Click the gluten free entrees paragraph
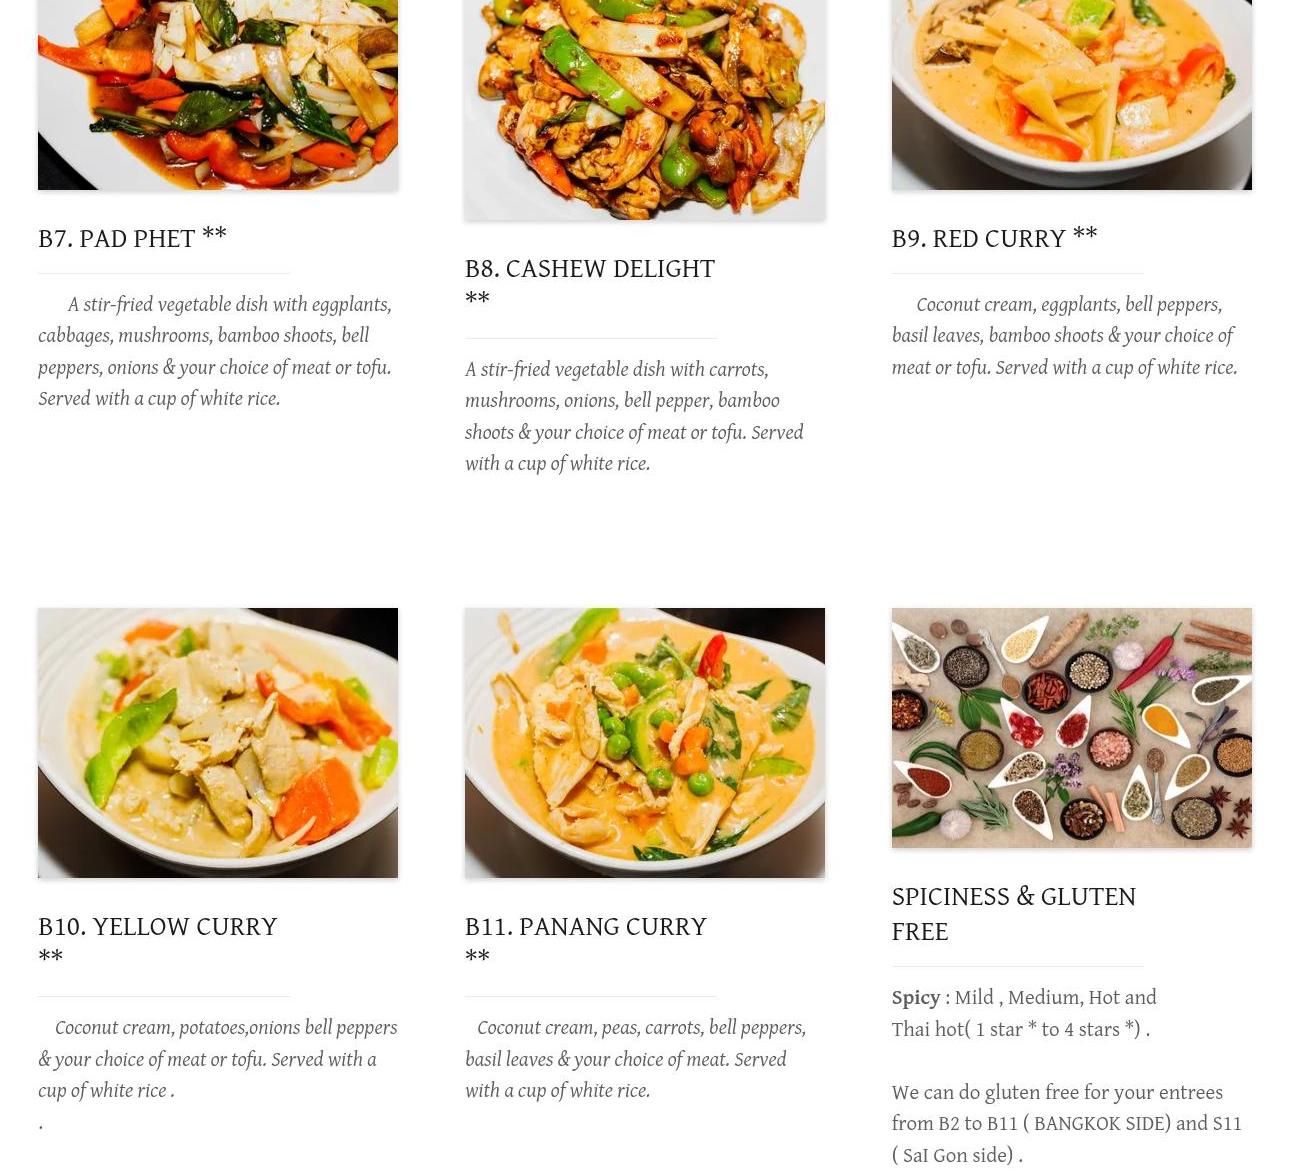 pyautogui.click(x=1067, y=1124)
